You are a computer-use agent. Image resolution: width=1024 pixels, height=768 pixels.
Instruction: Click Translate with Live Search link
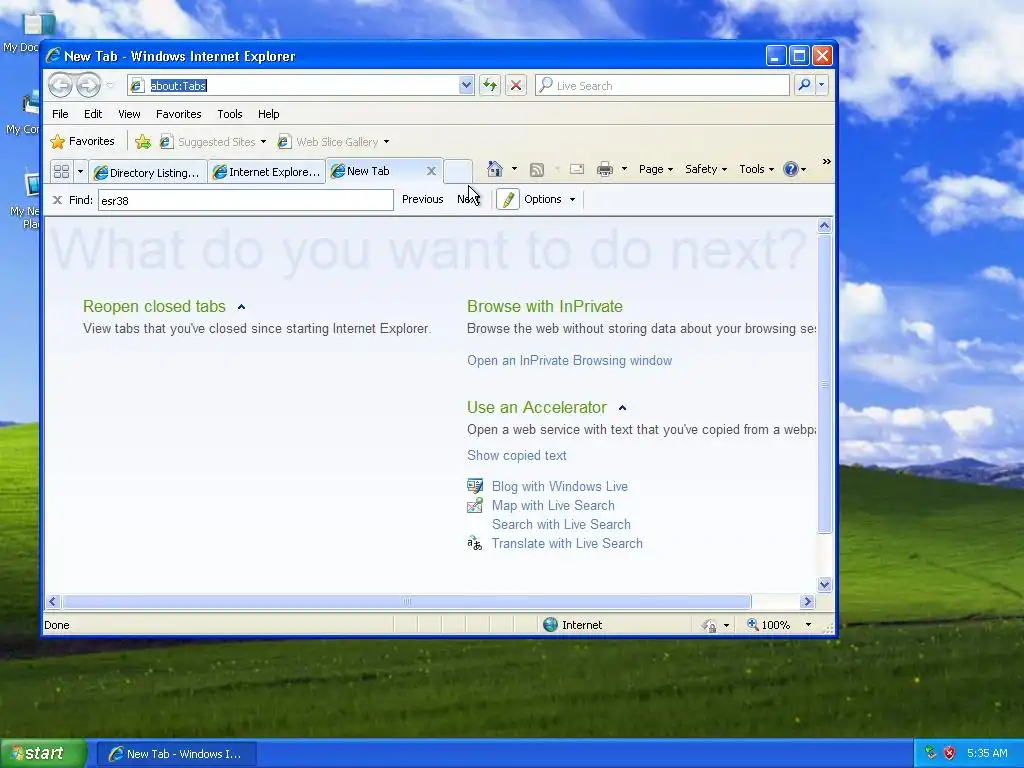click(567, 543)
